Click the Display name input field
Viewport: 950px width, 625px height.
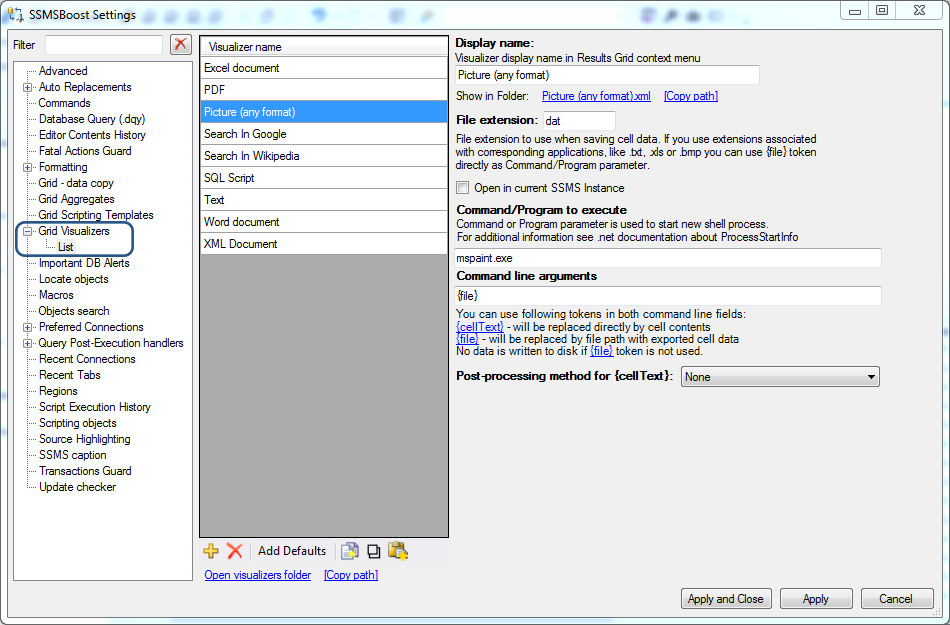pos(607,75)
